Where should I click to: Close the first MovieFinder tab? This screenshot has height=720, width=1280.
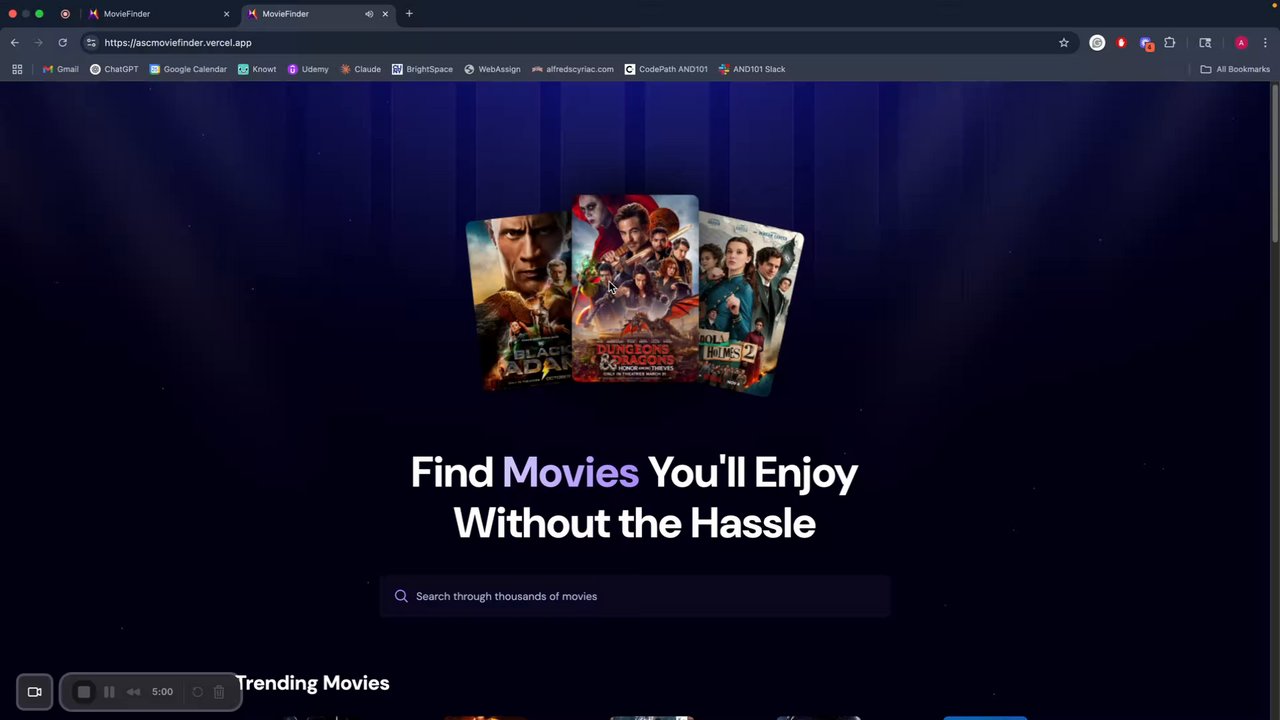tap(226, 14)
